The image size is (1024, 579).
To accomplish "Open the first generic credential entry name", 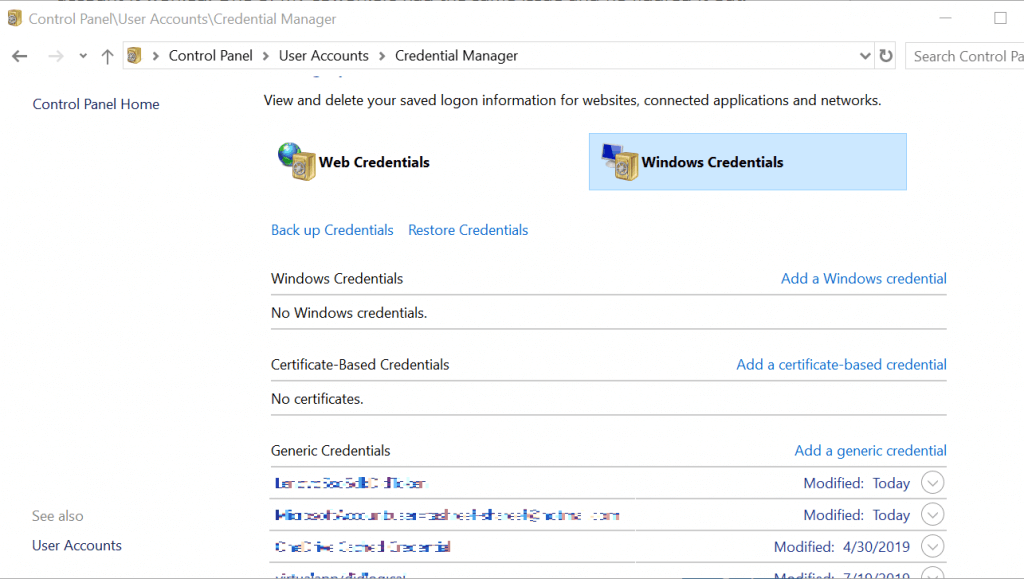I will pos(350,483).
